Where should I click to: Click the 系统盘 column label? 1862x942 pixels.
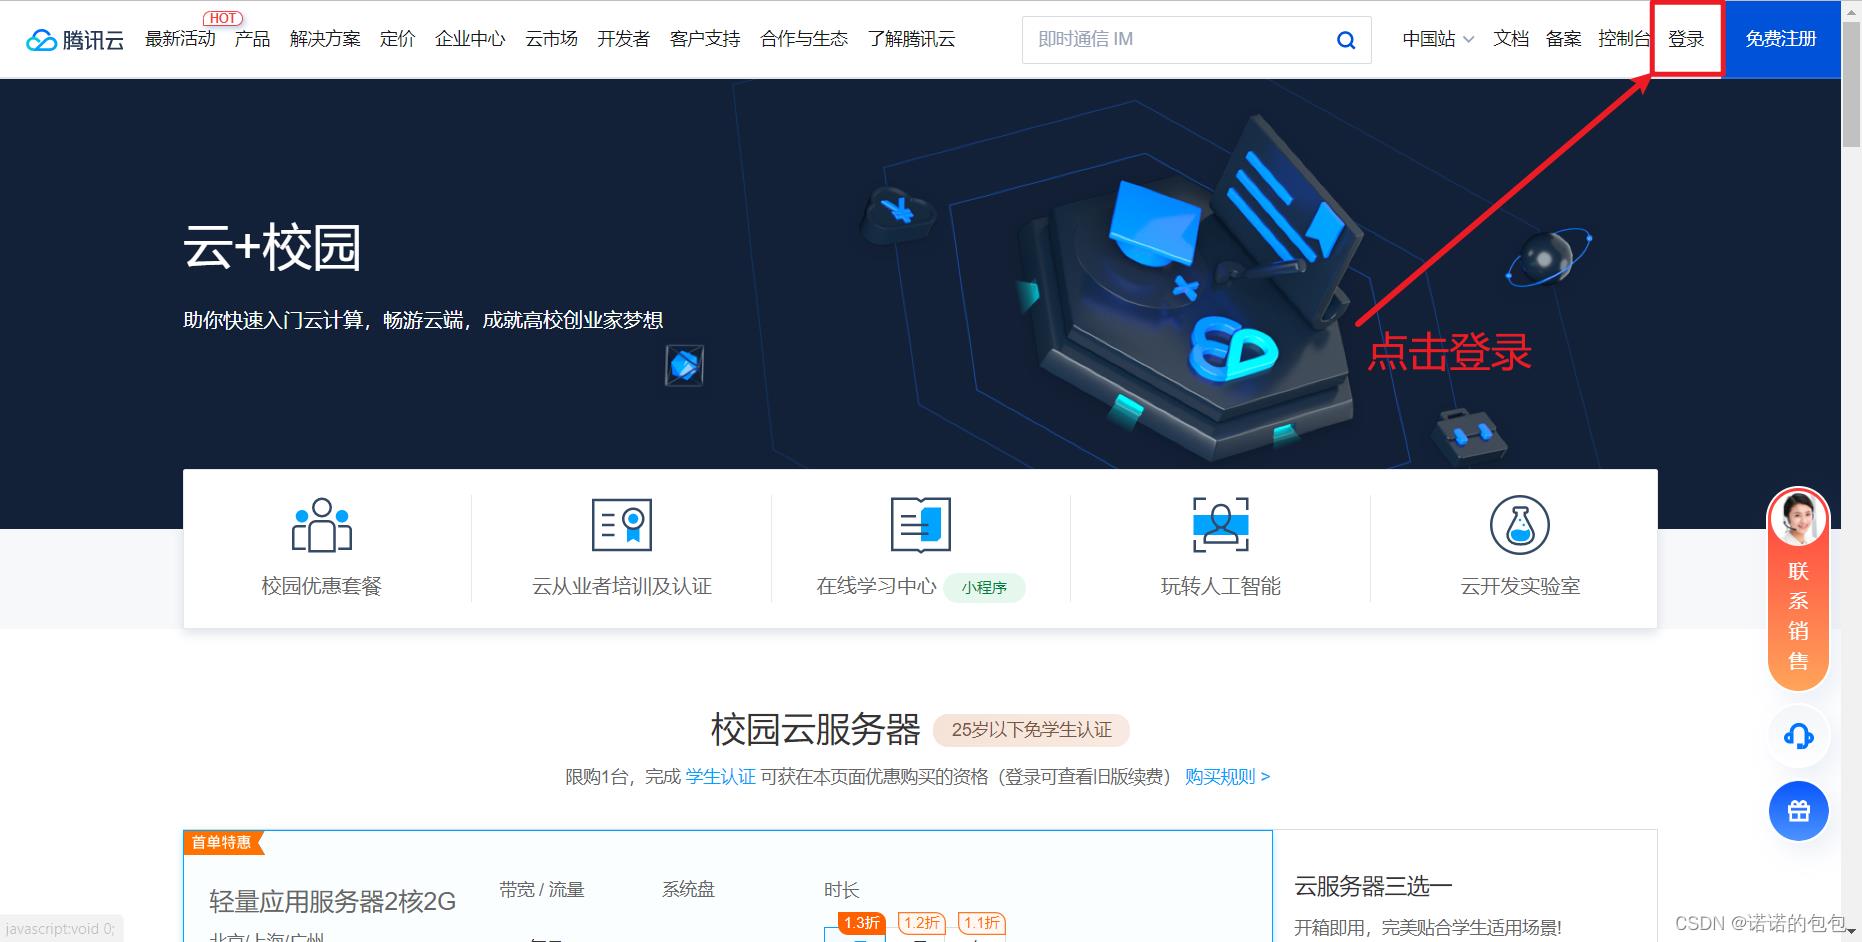pos(688,889)
